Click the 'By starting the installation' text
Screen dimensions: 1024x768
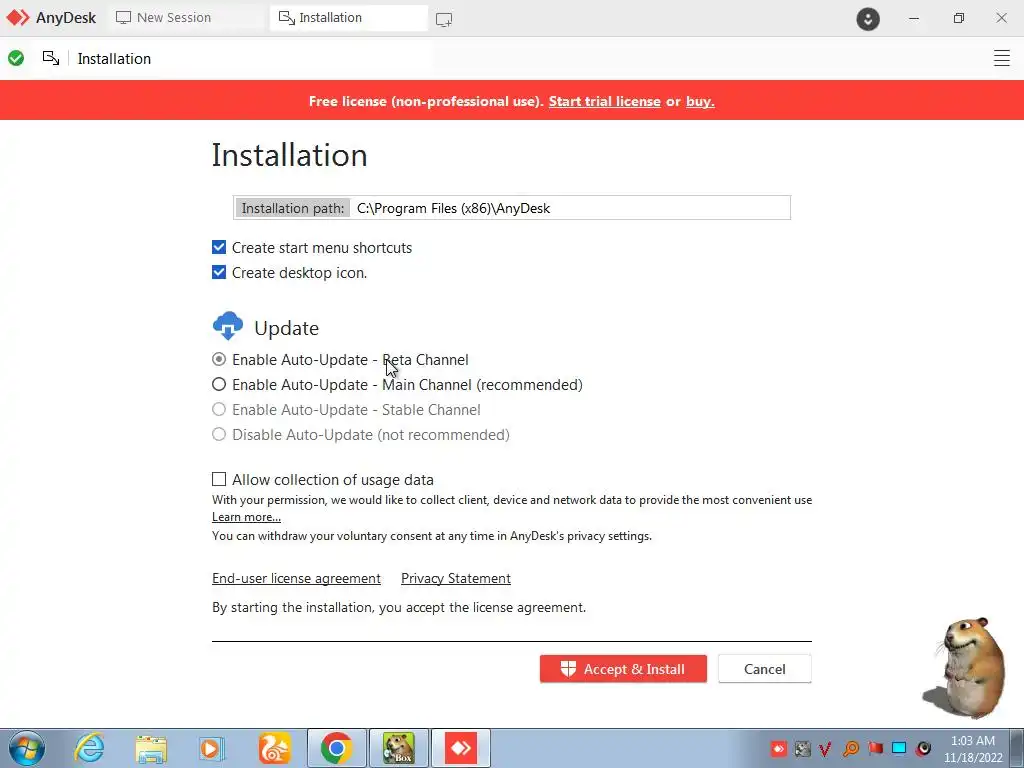pos(399,607)
